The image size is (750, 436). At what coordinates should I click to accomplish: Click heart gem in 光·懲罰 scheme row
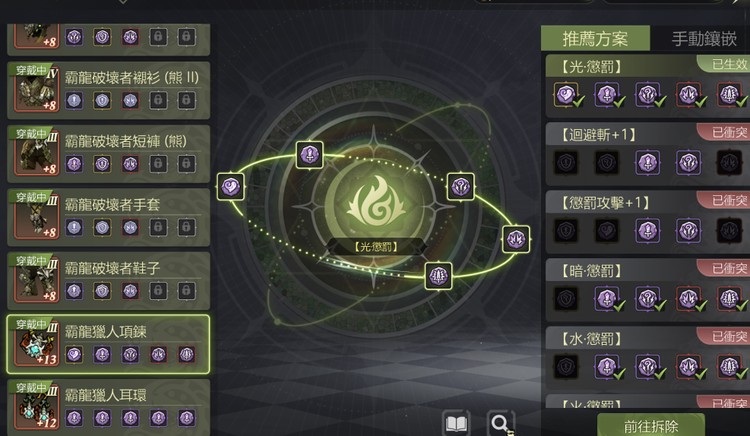565,94
